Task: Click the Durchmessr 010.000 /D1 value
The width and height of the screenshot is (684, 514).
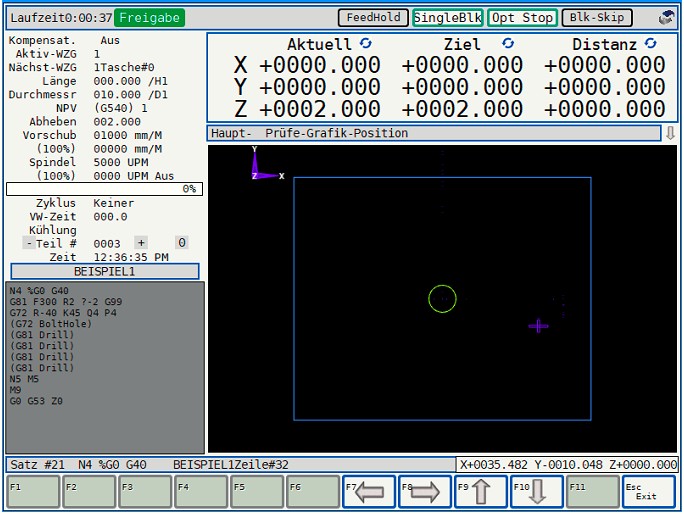Action: (x=130, y=95)
